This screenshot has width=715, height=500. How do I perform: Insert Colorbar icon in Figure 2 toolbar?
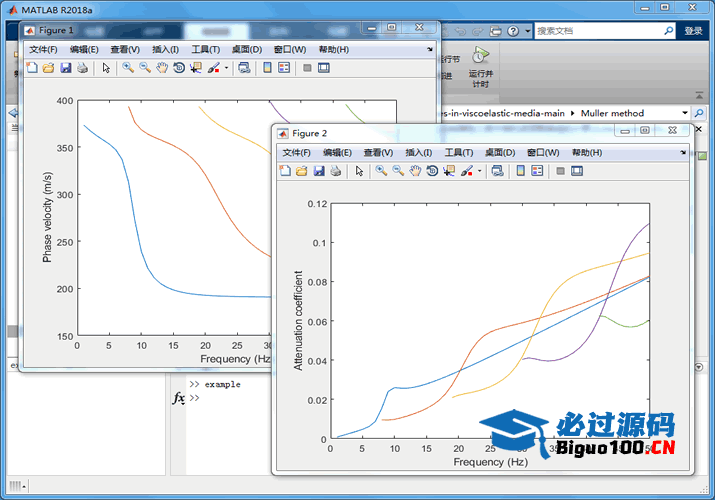tap(520, 171)
